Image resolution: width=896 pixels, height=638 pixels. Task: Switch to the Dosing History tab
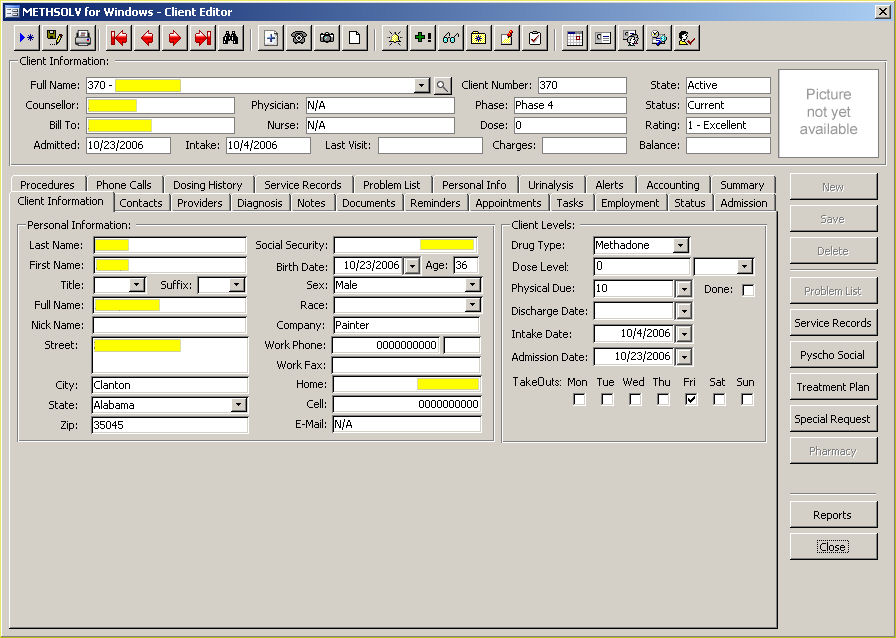208,185
